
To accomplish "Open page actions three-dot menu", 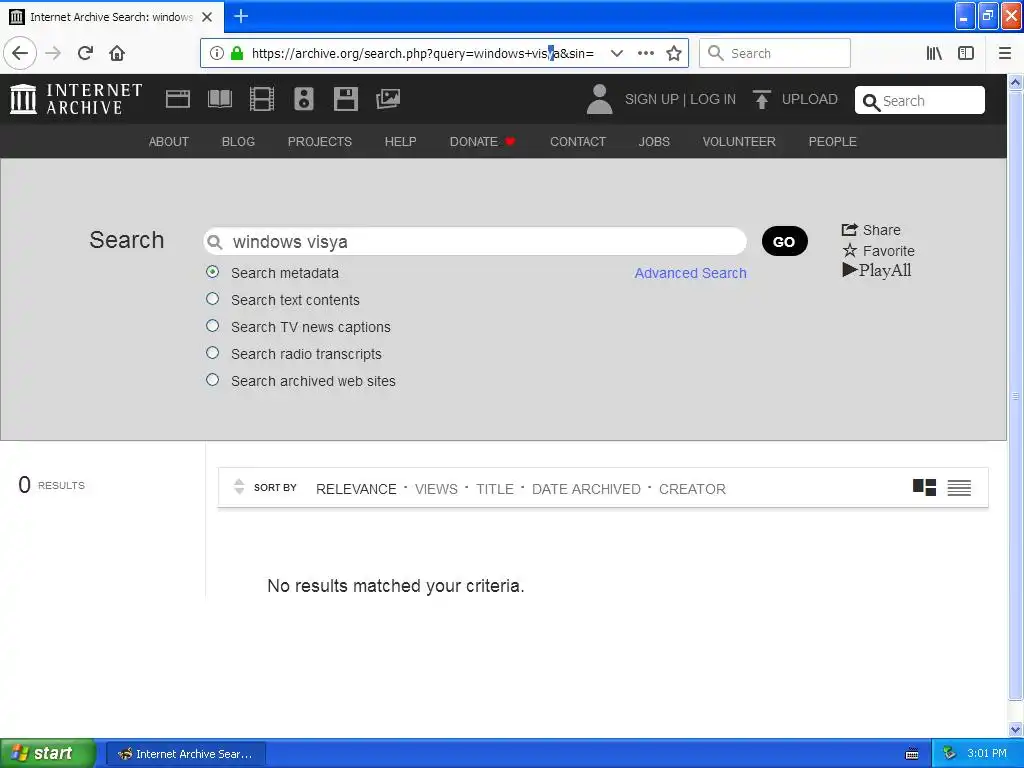I will coord(645,53).
